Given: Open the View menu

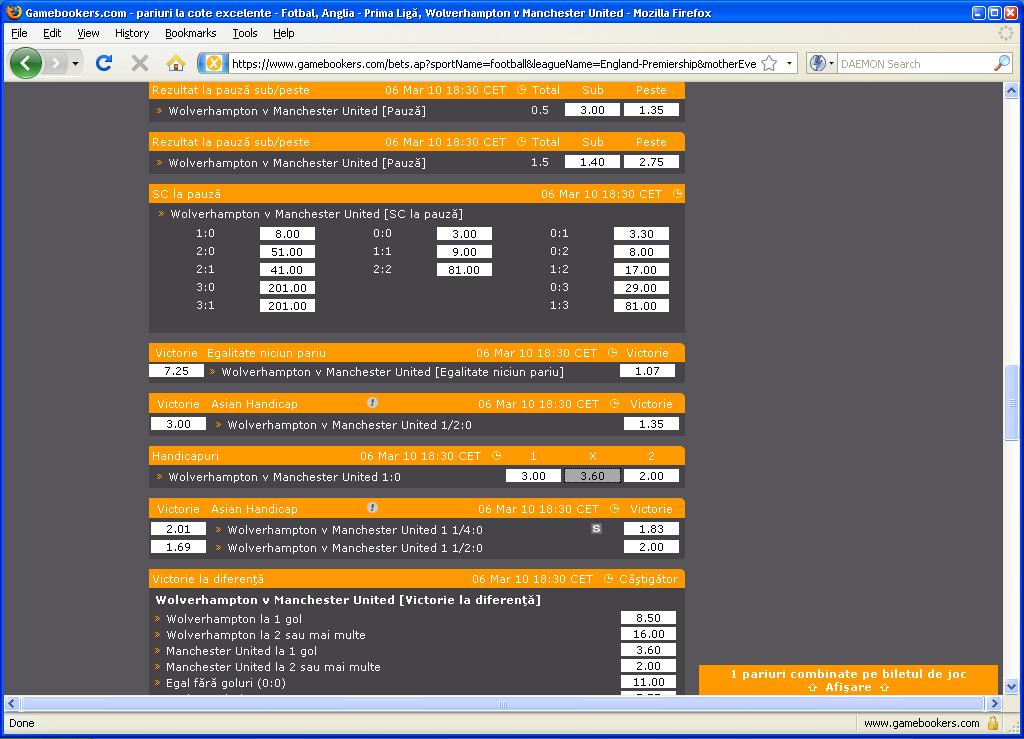Looking at the screenshot, I should point(88,33).
